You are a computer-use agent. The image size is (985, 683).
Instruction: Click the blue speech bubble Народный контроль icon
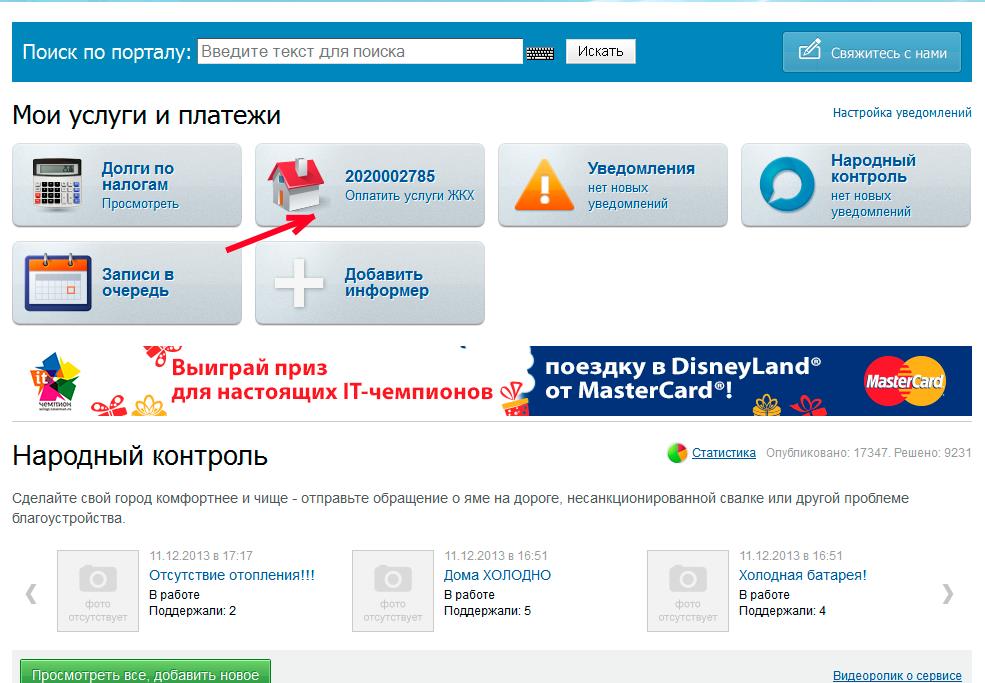(786, 186)
